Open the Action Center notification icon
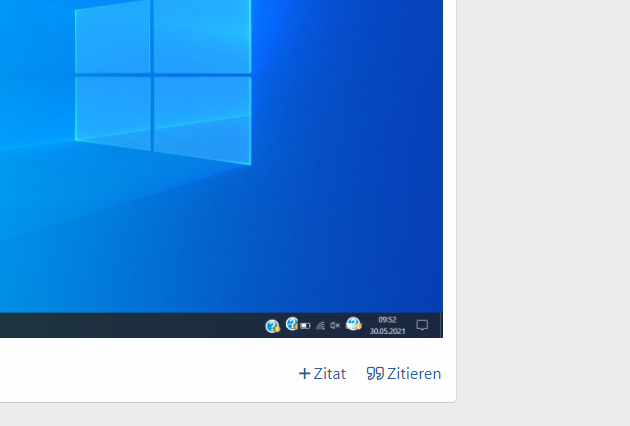 (x=422, y=325)
